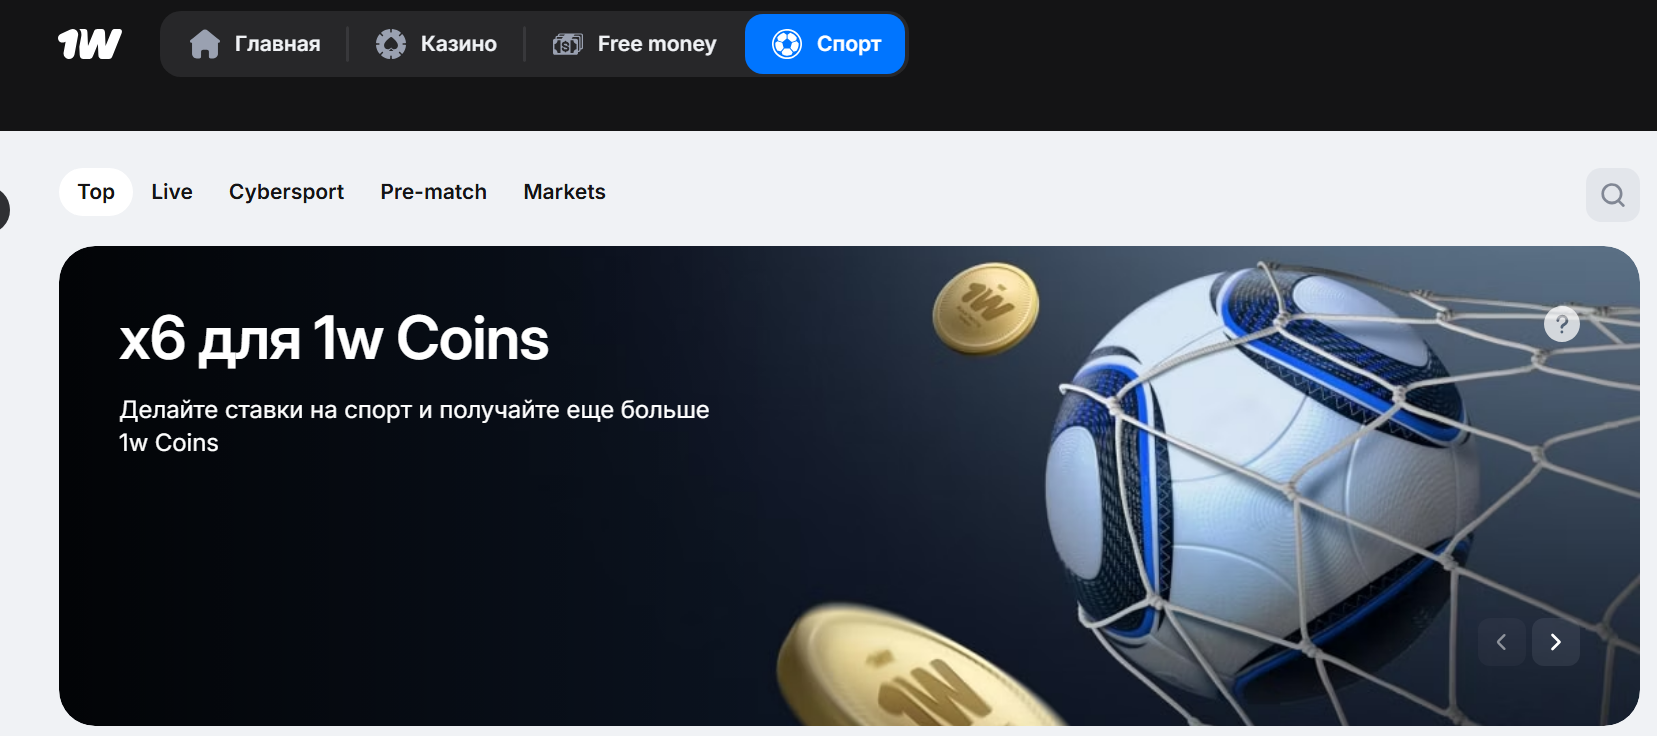
Task: Click the dark half-circle on left edge
Action: click(4, 210)
